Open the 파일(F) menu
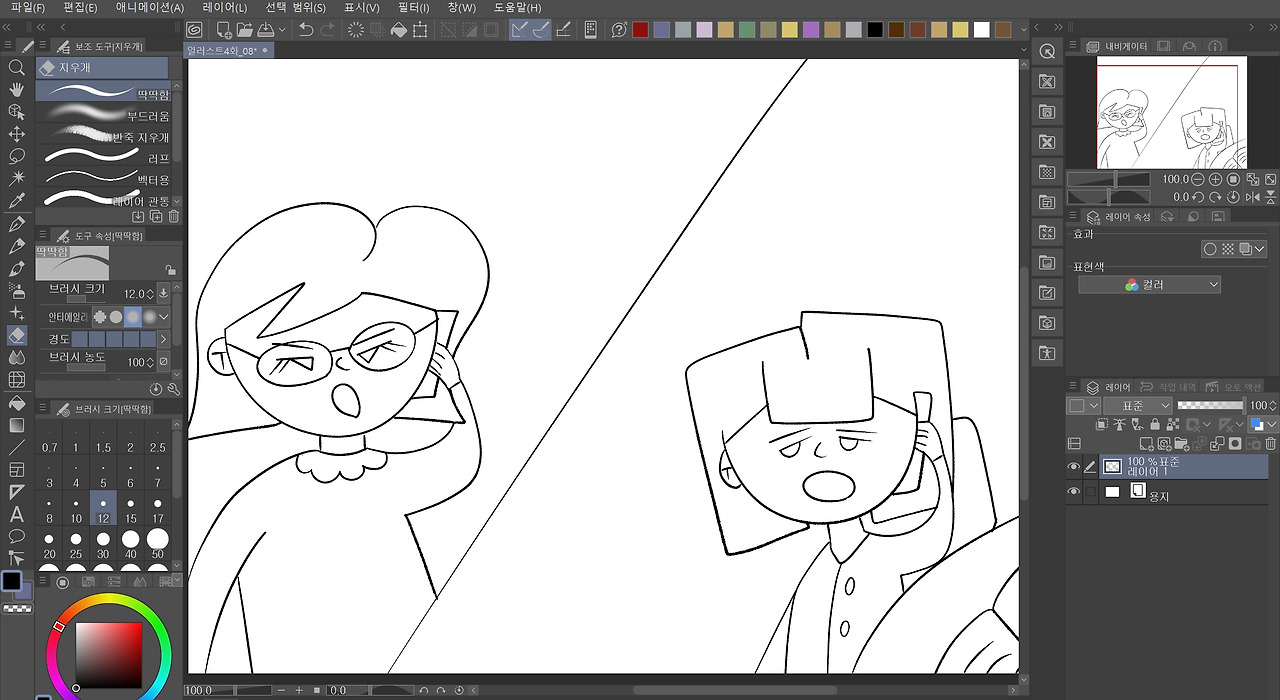 coord(28,8)
